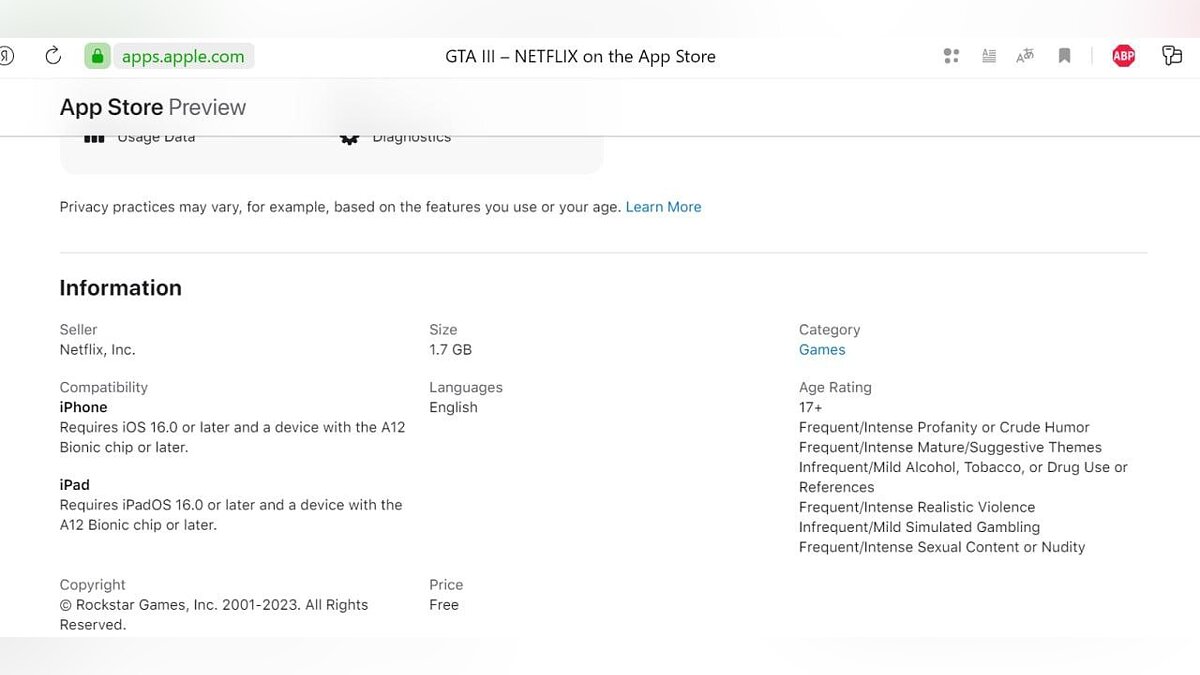Click the page title GTA III – NETFLIX
This screenshot has width=1200, height=675.
click(x=580, y=56)
